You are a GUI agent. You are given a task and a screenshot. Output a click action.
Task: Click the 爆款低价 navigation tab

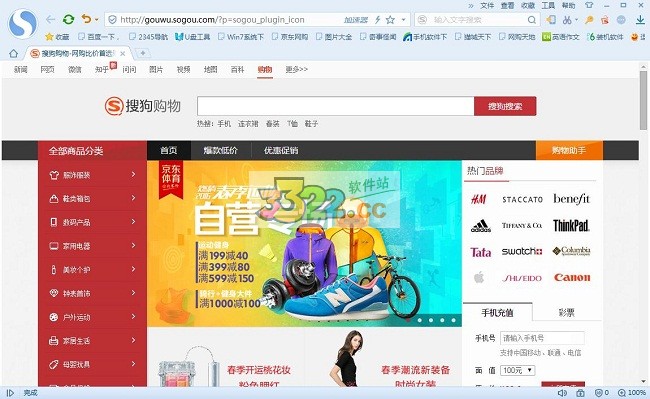(x=221, y=150)
